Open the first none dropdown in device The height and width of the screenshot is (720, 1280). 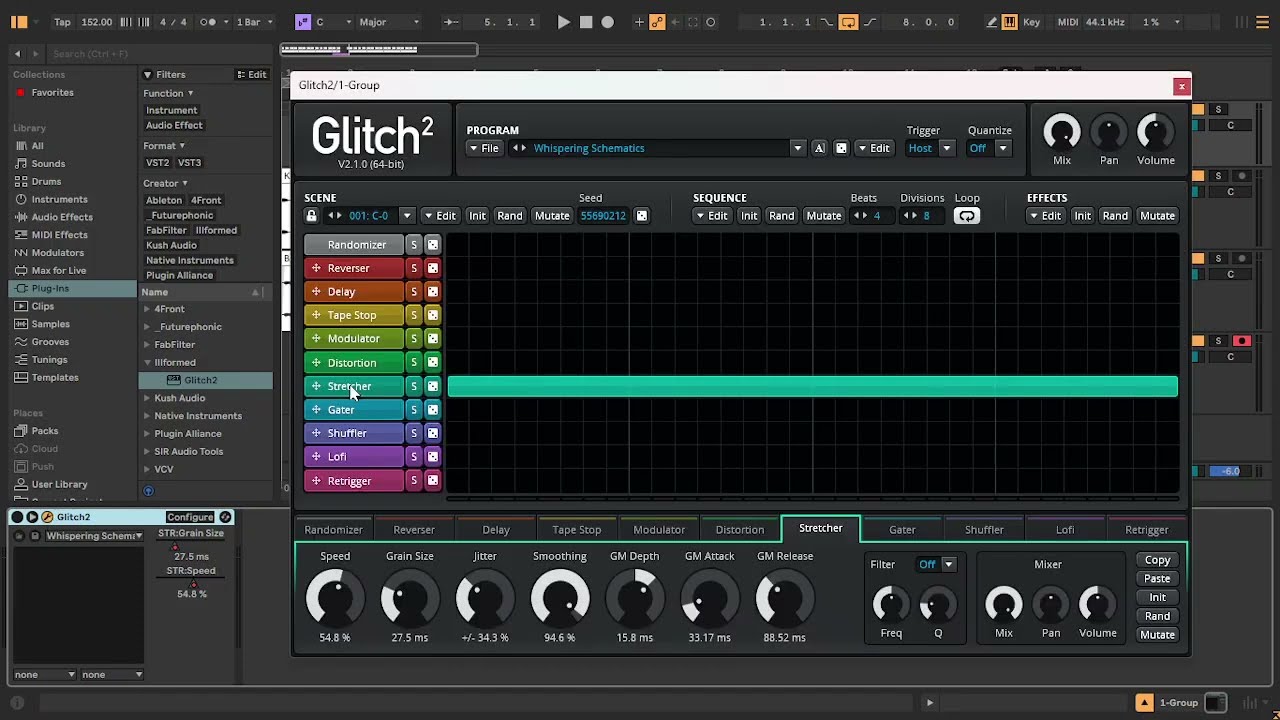tap(45, 674)
